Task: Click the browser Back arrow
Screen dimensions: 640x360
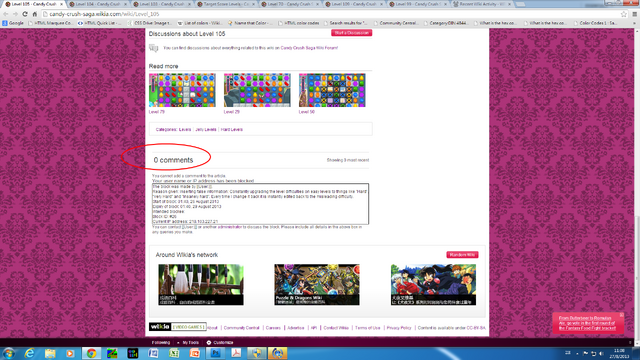Action: [6, 14]
